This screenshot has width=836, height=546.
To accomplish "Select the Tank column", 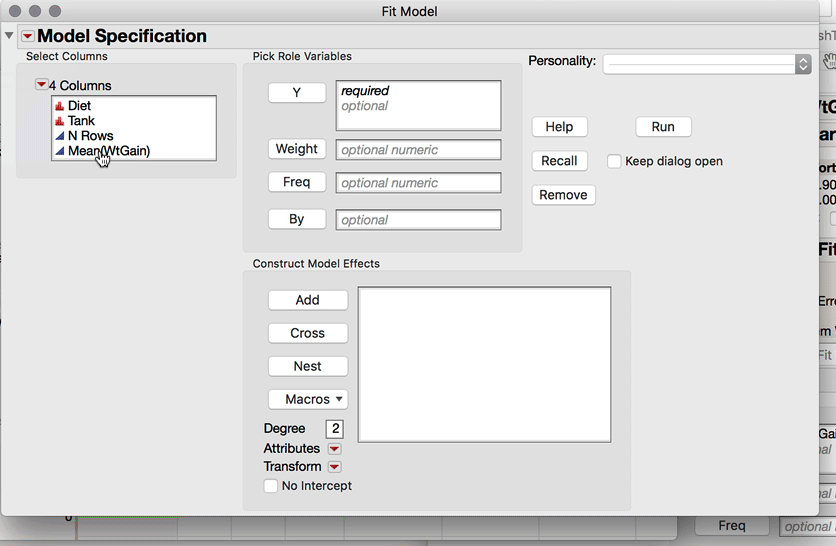I will tap(81, 121).
